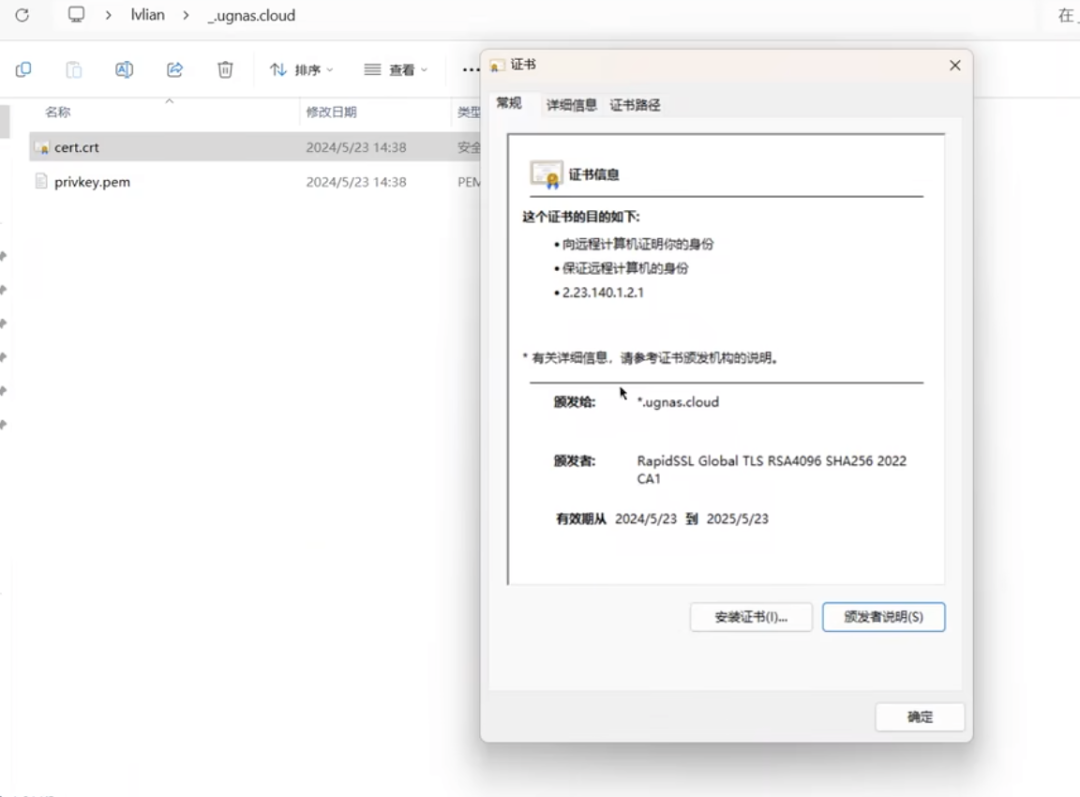Click the cert.crt certificate file icon
This screenshot has height=797, width=1080.
(x=41, y=147)
